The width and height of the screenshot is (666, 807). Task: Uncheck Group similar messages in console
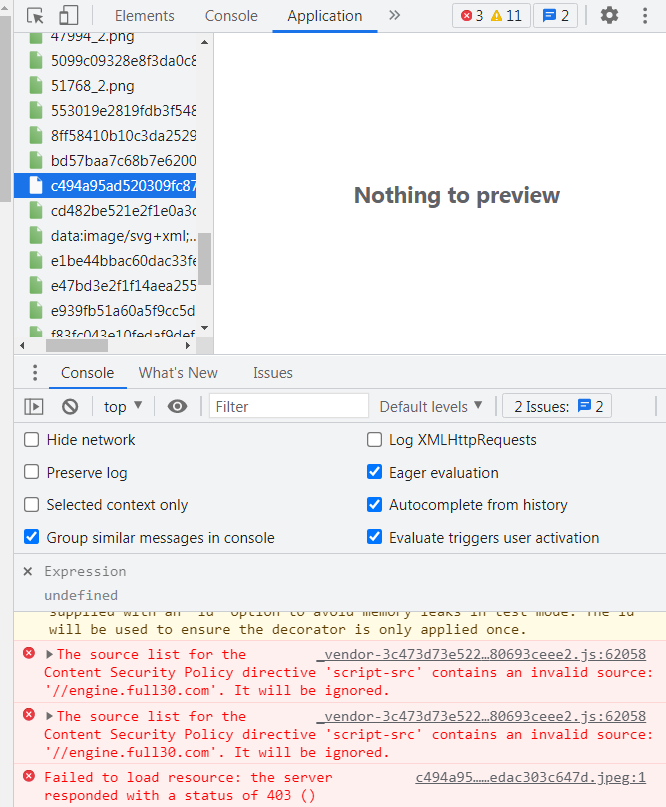(31, 537)
